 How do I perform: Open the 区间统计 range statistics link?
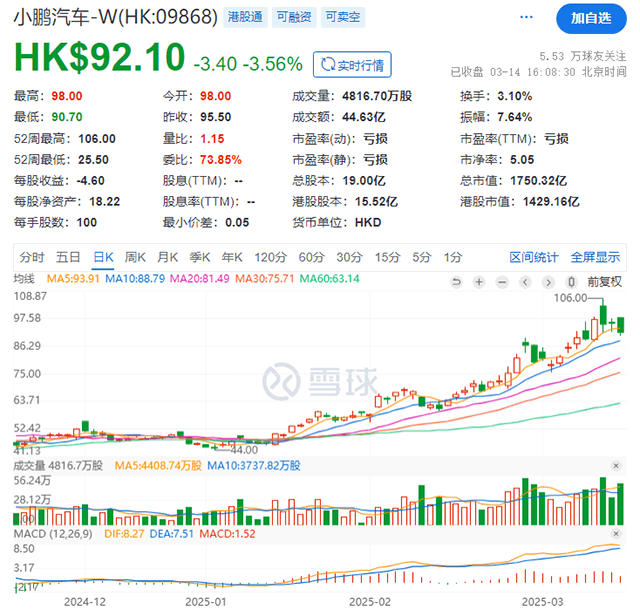tap(533, 258)
